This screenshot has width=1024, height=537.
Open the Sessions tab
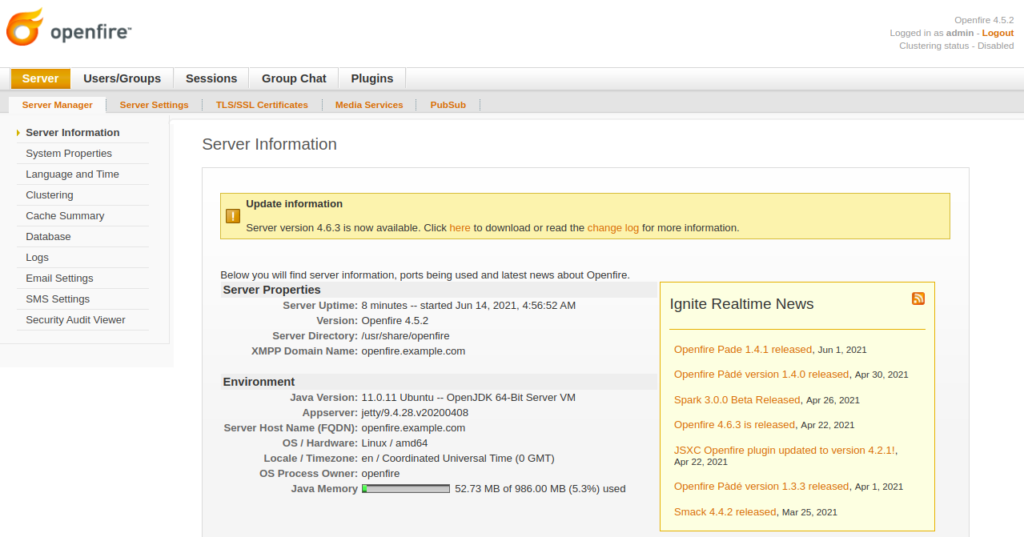pyautogui.click(x=211, y=78)
